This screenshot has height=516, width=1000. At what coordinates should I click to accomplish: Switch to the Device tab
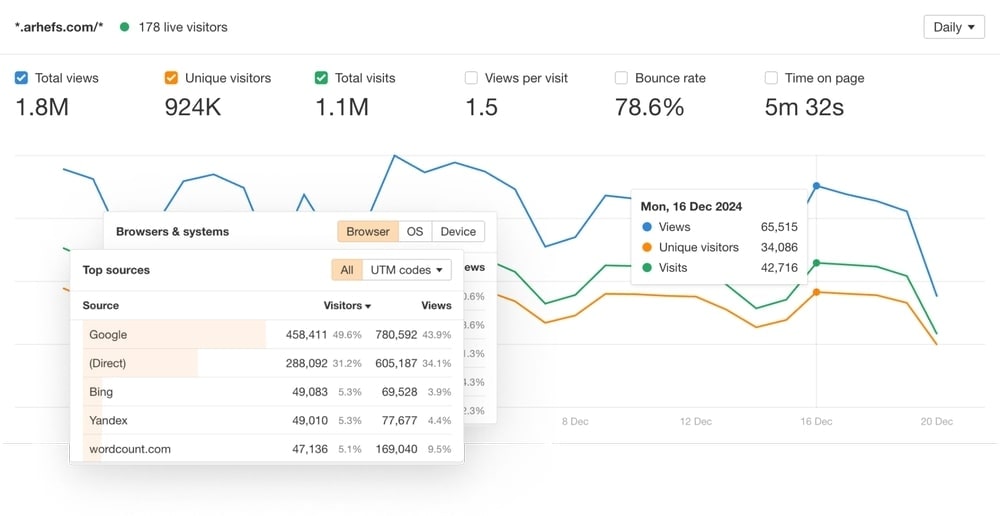point(458,232)
